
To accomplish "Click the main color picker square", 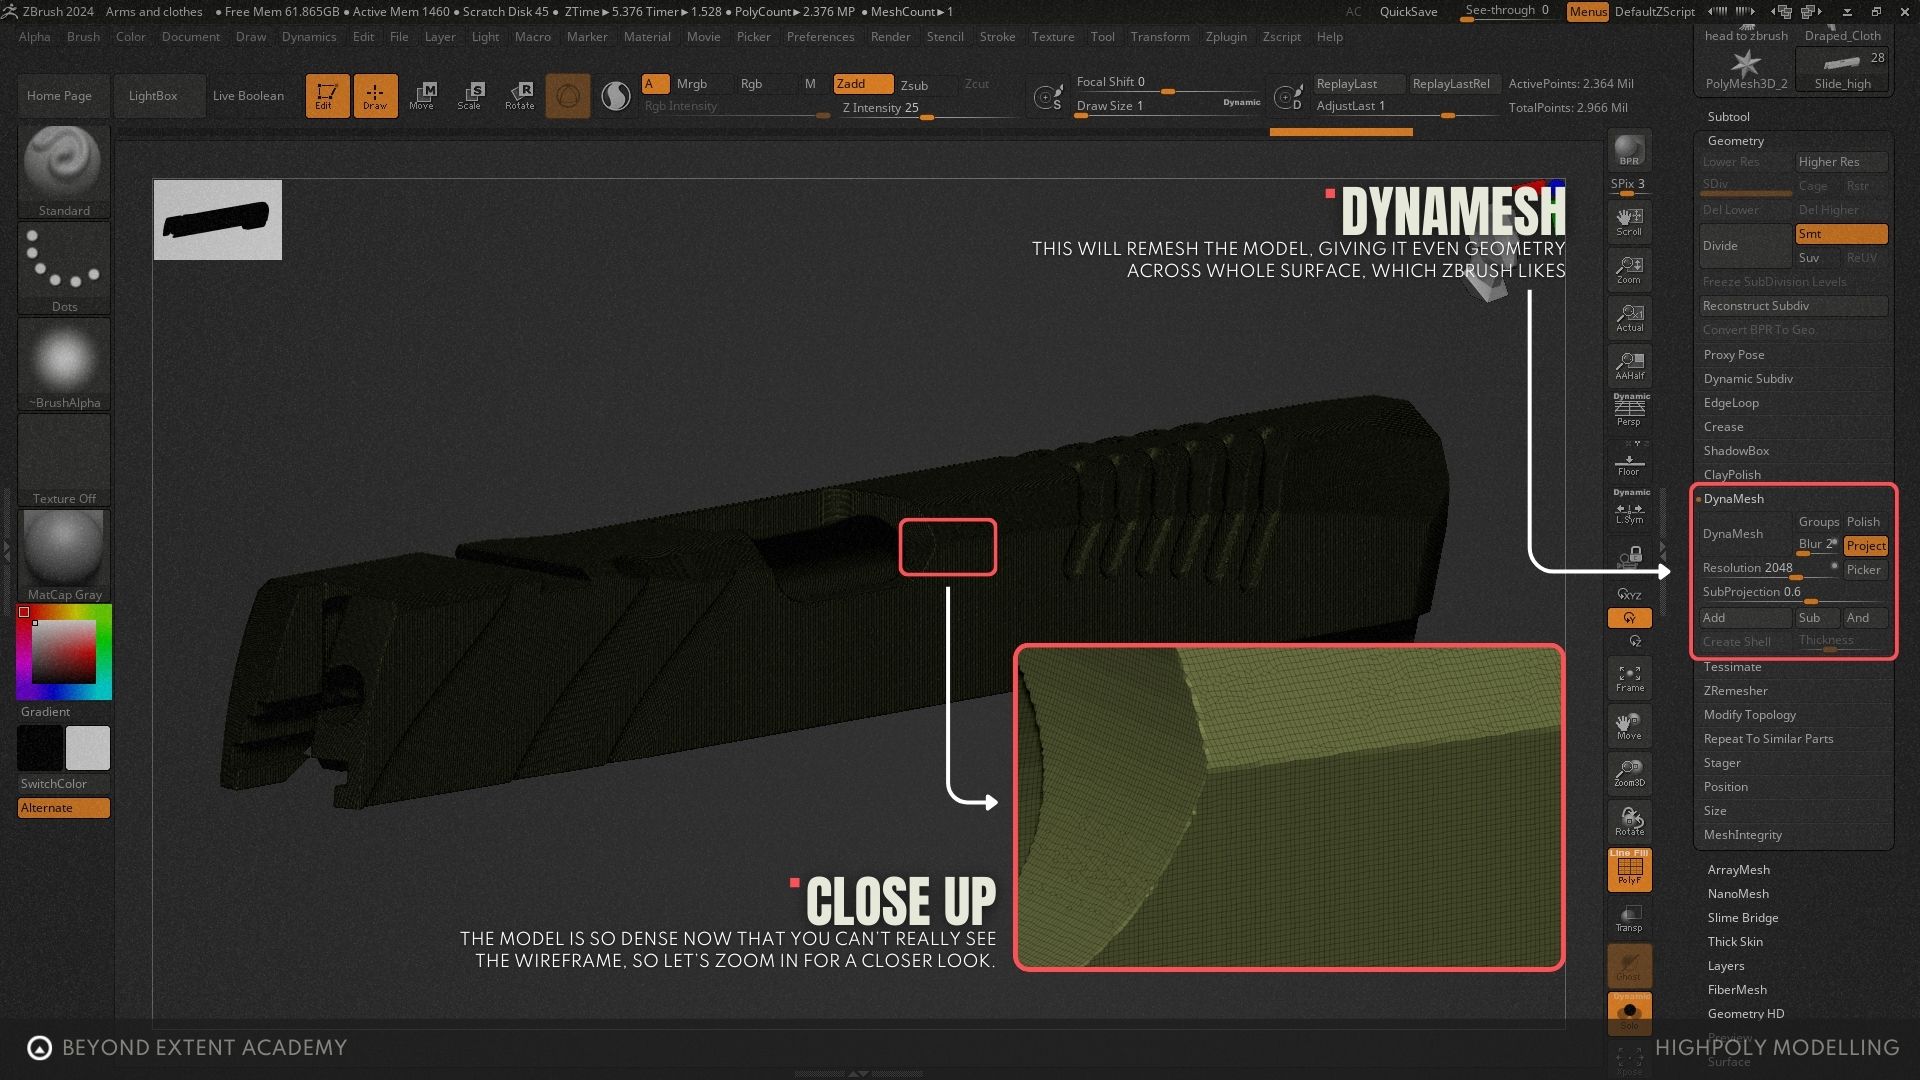I will pyautogui.click(x=64, y=651).
